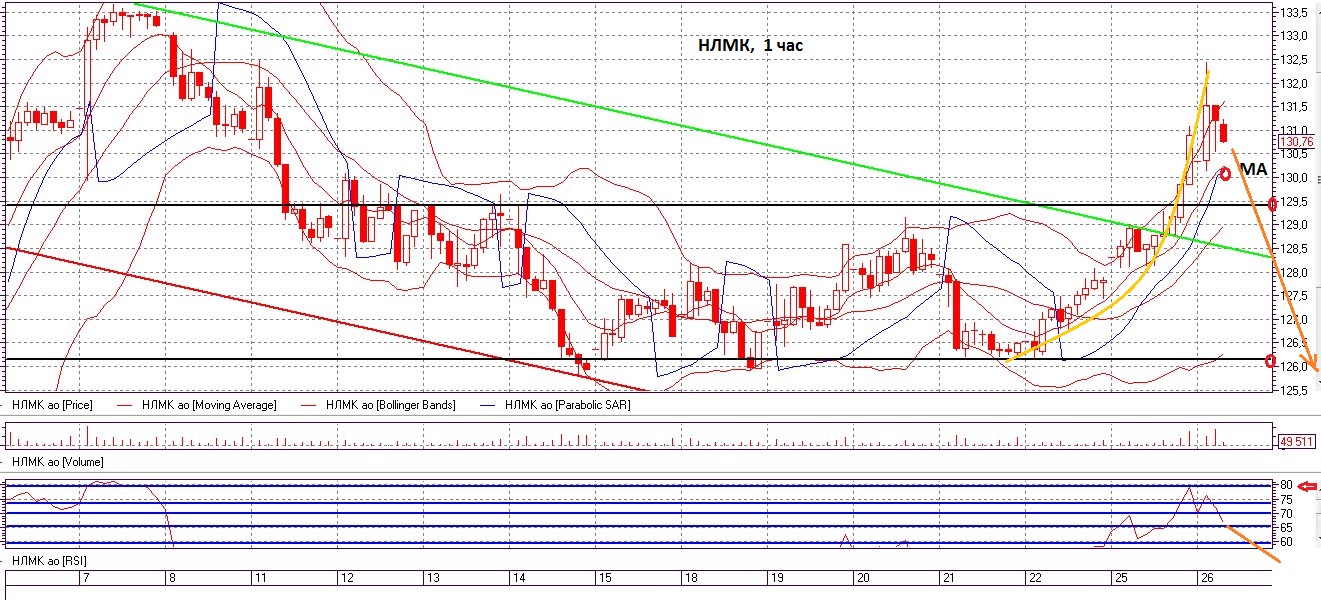The image size is (1321, 600).
Task: Click date 11 on the time axis
Action: tap(260, 579)
